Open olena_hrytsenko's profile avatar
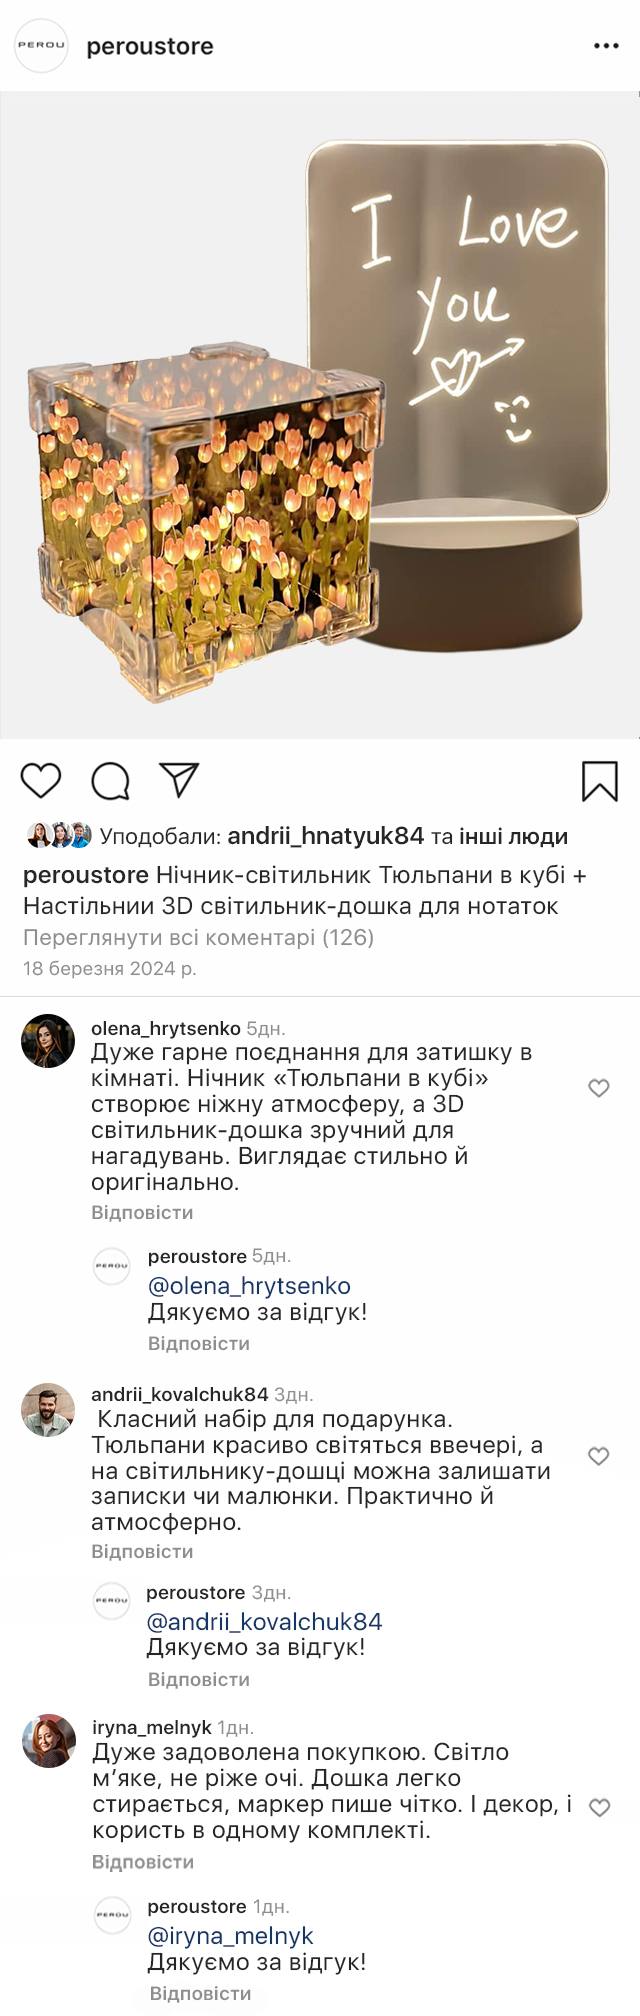Image resolution: width=640 pixels, height=2016 pixels. tap(48, 1041)
